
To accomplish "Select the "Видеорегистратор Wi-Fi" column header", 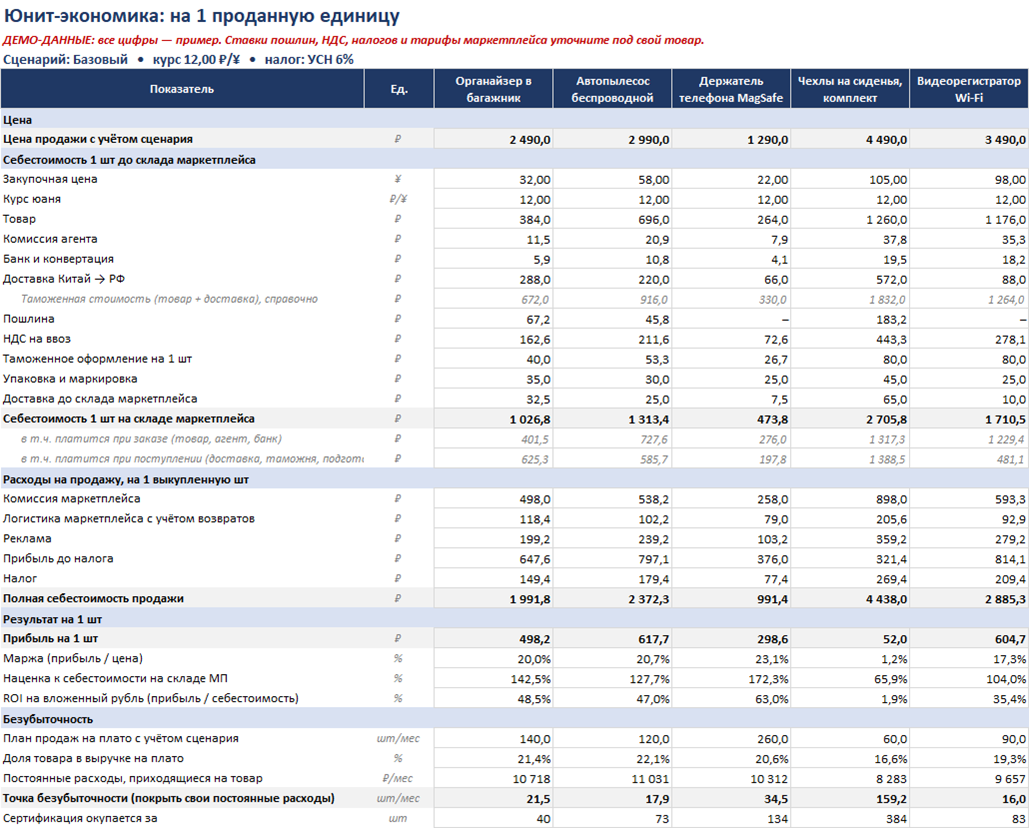I will [969, 89].
